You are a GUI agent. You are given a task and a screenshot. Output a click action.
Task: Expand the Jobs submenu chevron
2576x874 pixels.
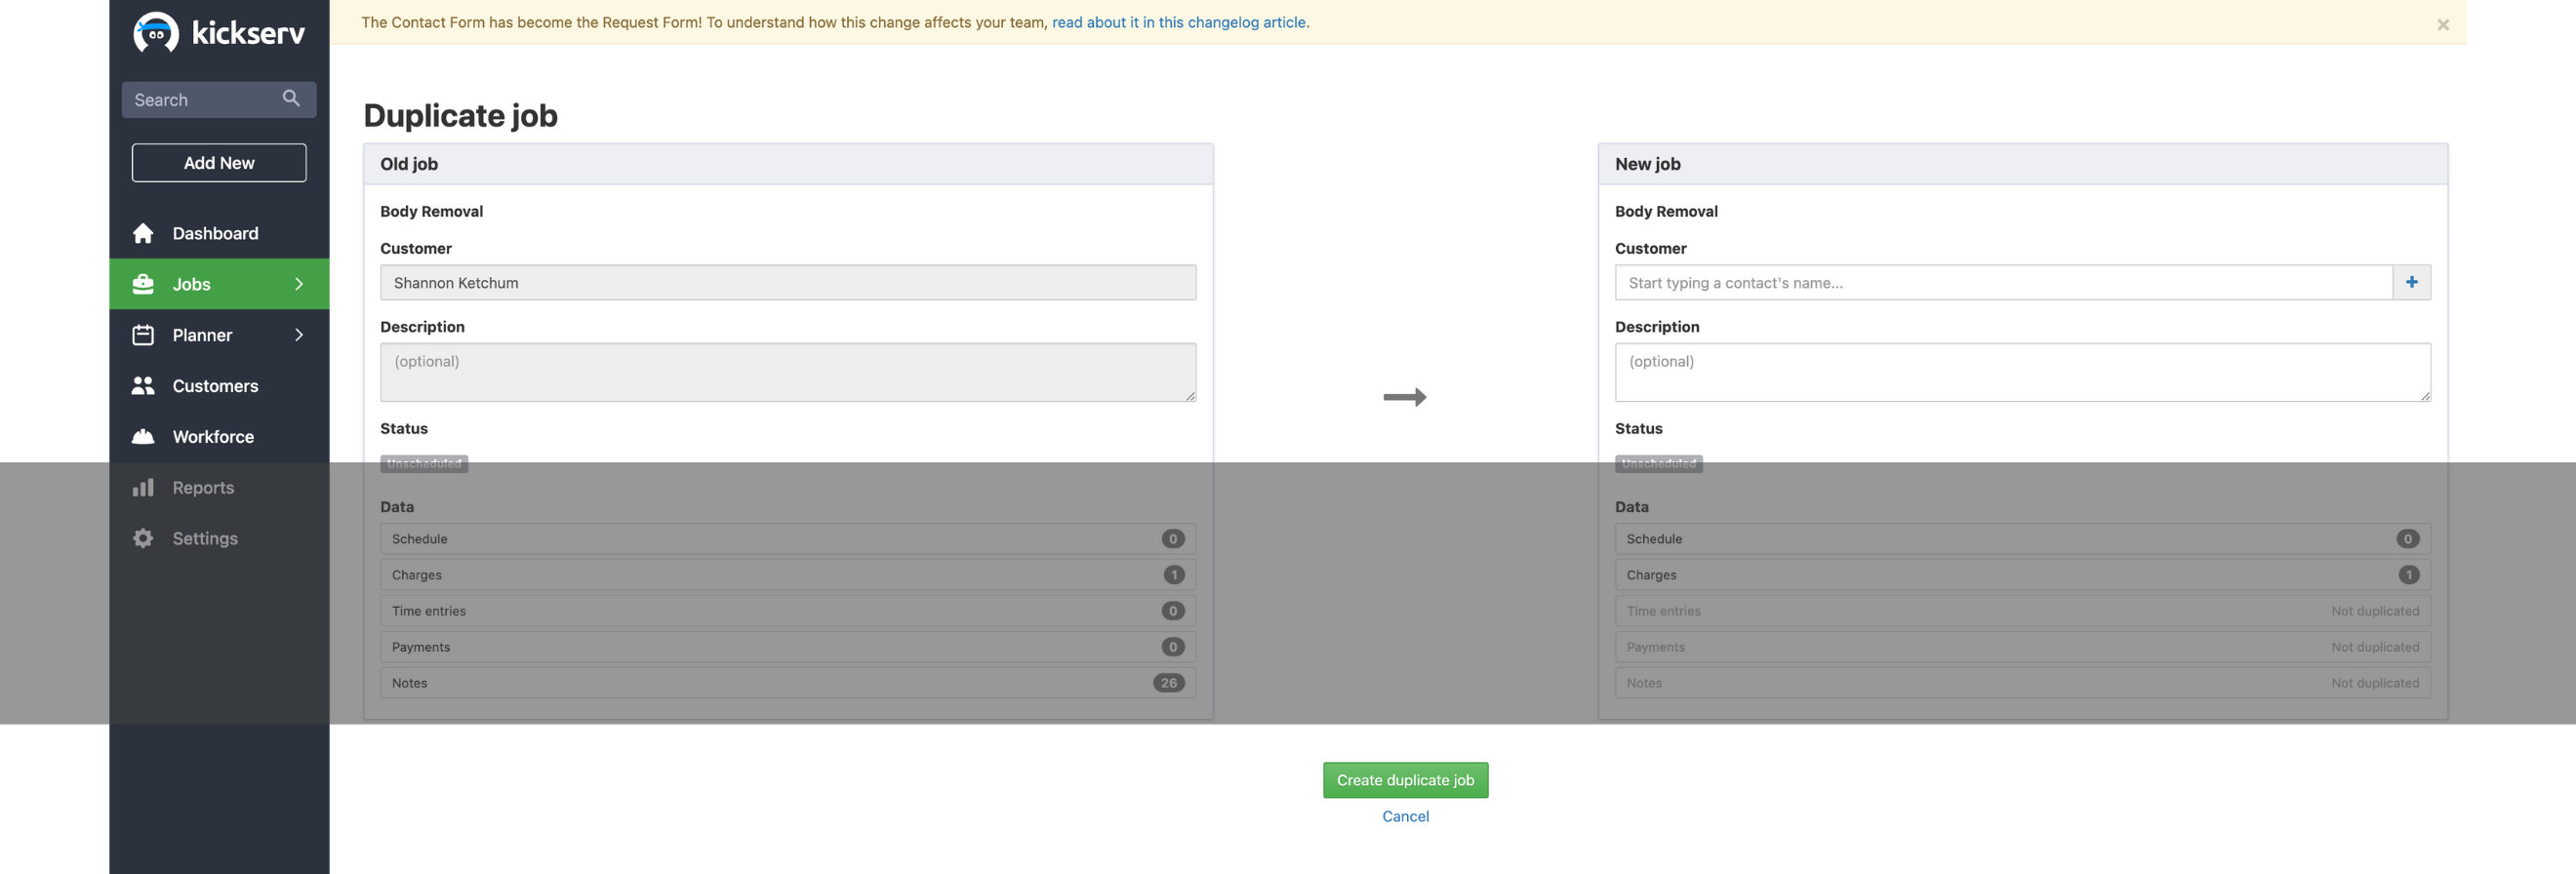click(x=299, y=284)
